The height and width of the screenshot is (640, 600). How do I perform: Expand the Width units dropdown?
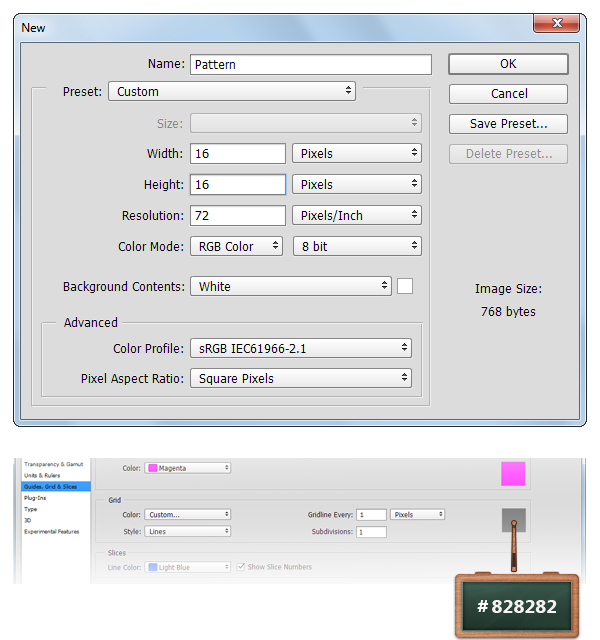pos(357,153)
